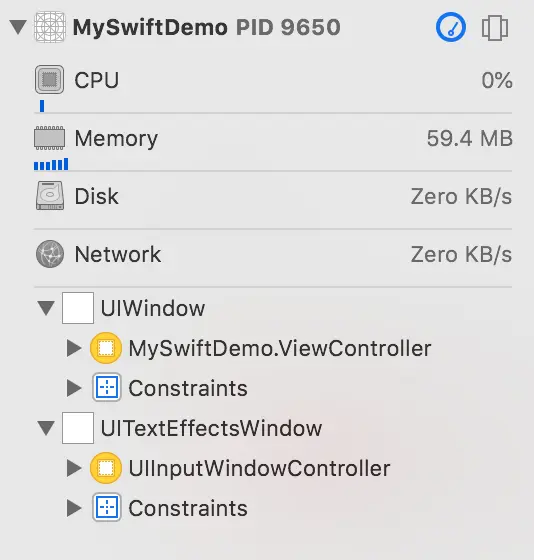Open the view hierarchy filter icon
This screenshot has height=560, width=534.
point(495,28)
